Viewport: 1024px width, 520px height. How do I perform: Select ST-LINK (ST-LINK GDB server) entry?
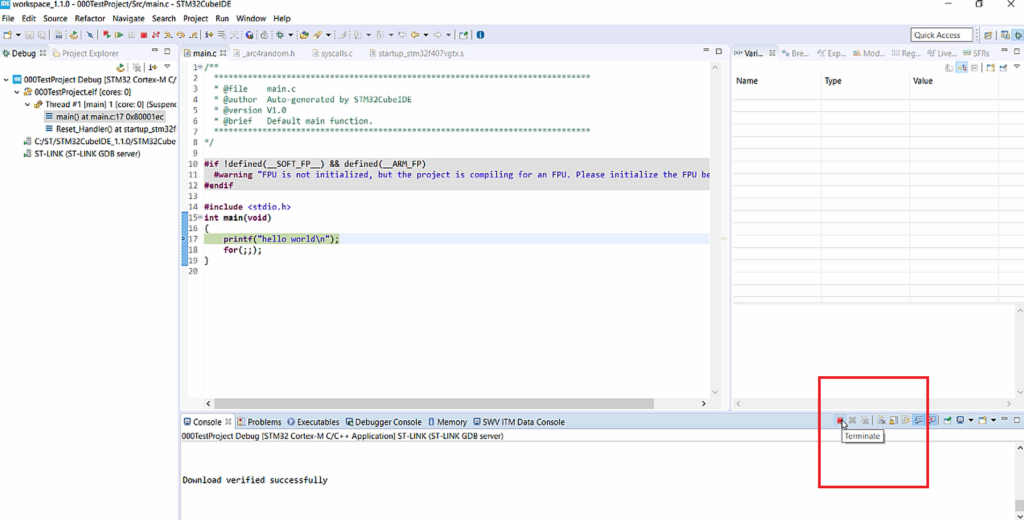click(81, 154)
